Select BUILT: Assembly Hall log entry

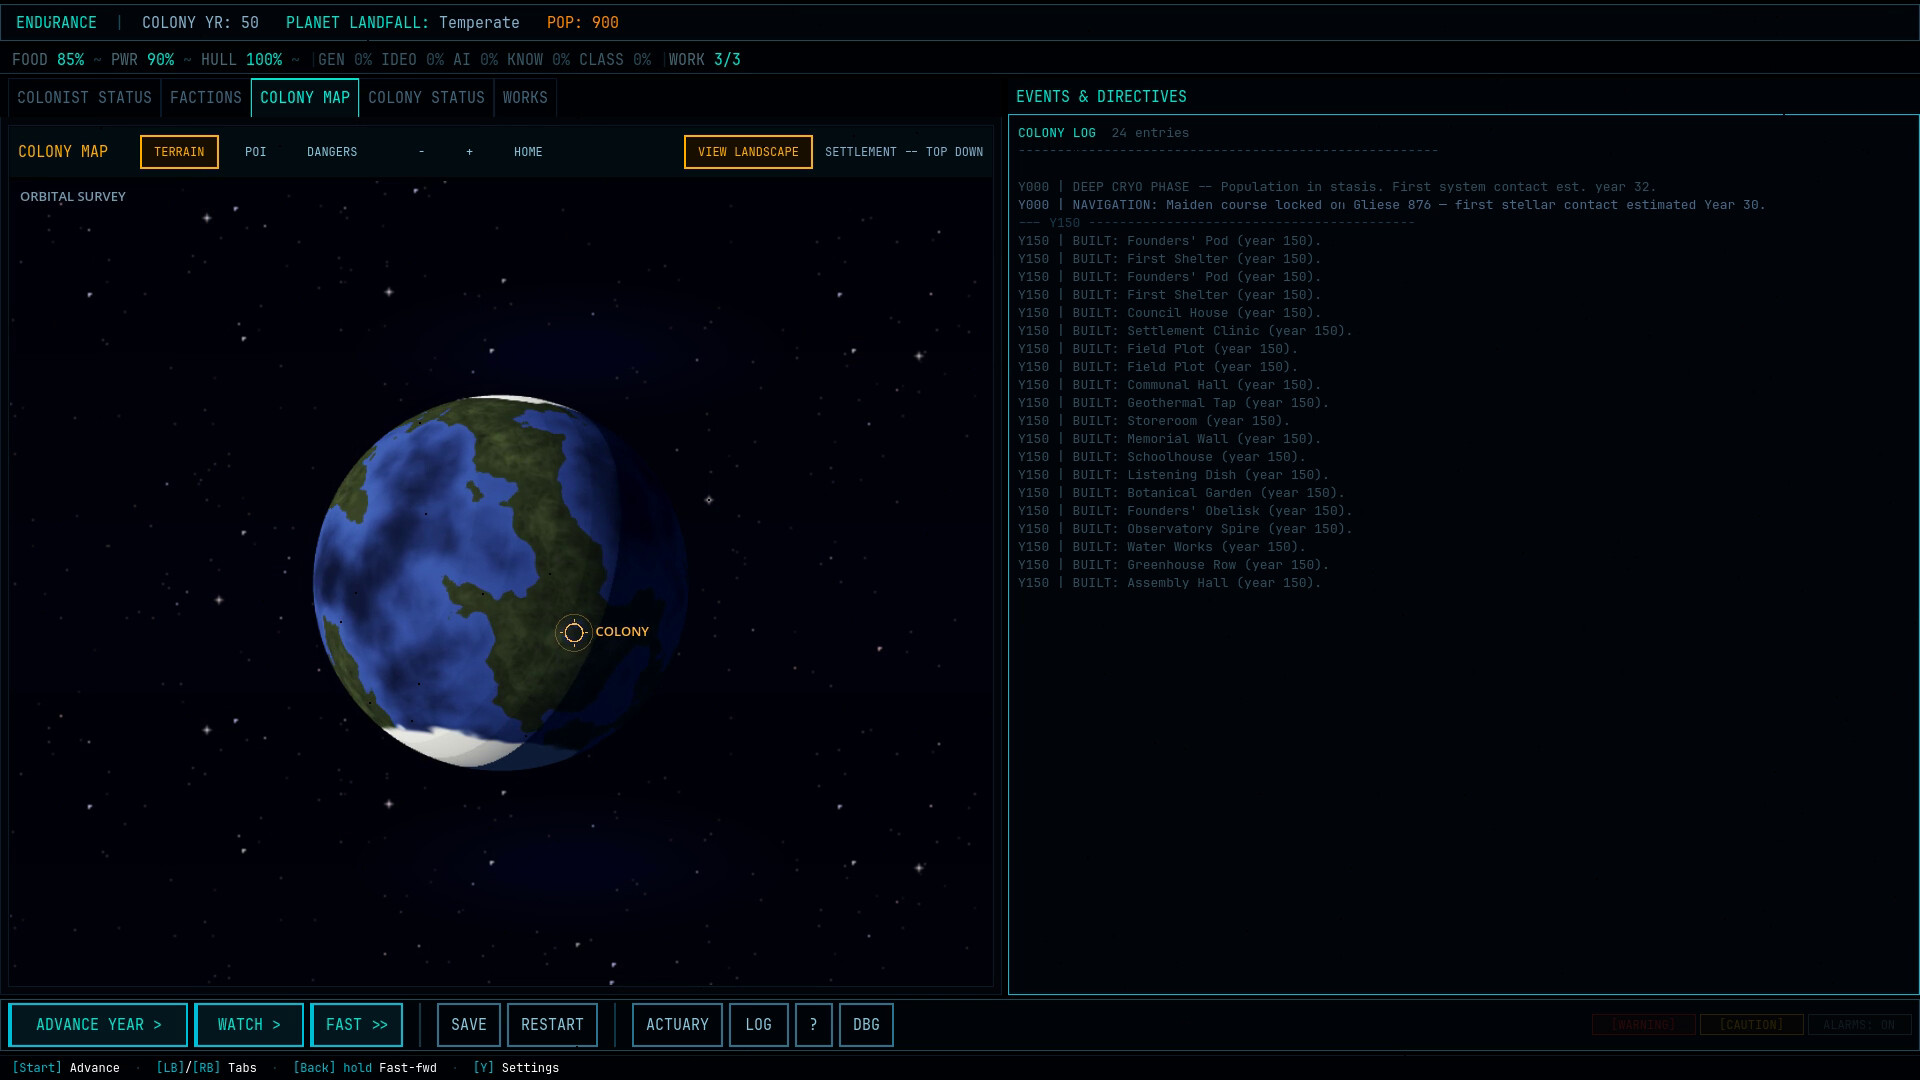pos(1170,583)
